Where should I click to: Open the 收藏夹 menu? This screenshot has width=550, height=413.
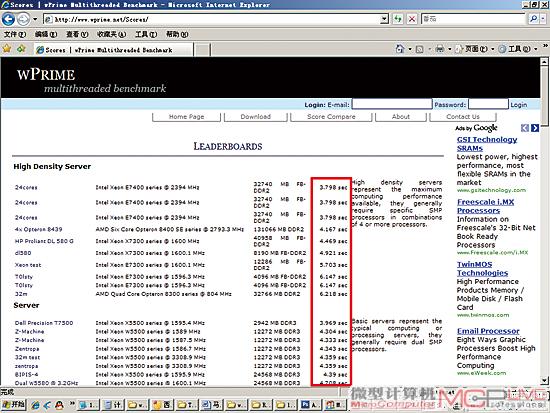pyautogui.click(x=111, y=34)
